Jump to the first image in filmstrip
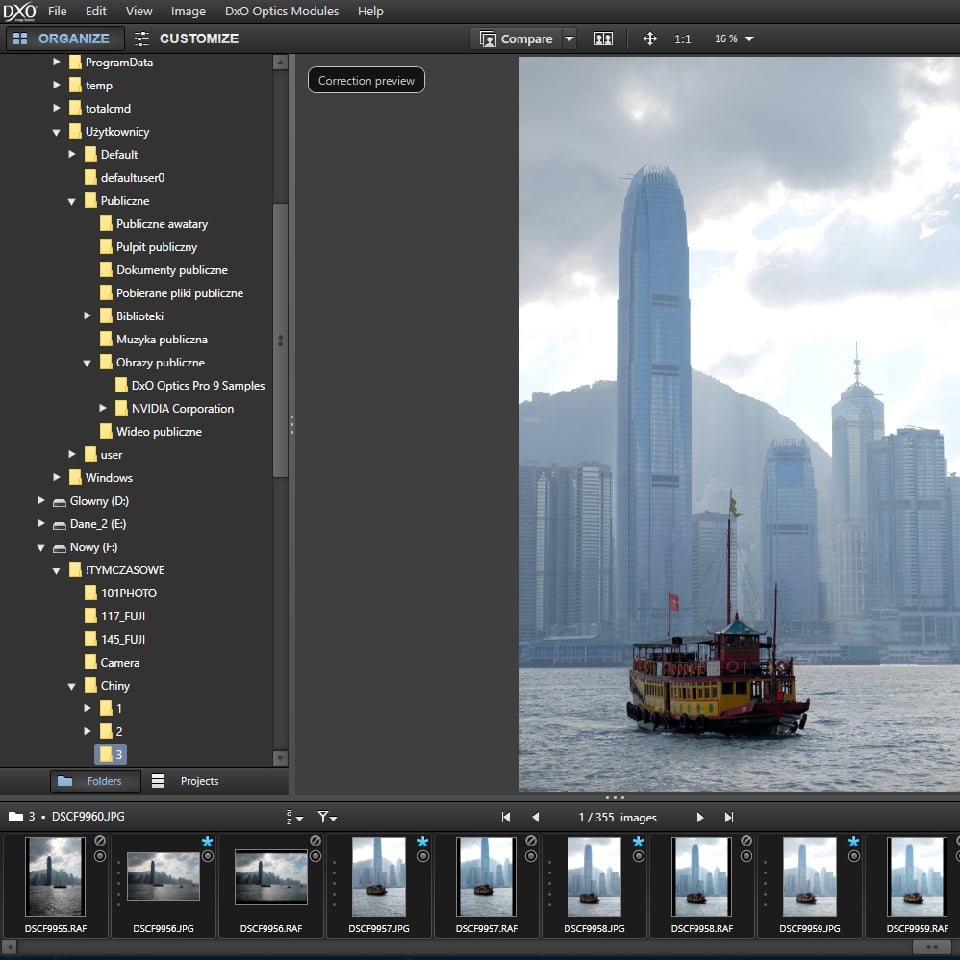Viewport: 960px width, 960px height. click(x=506, y=817)
